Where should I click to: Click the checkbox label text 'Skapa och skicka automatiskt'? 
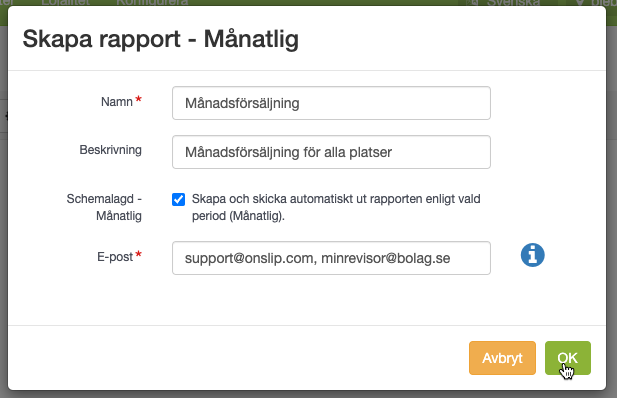point(272,199)
